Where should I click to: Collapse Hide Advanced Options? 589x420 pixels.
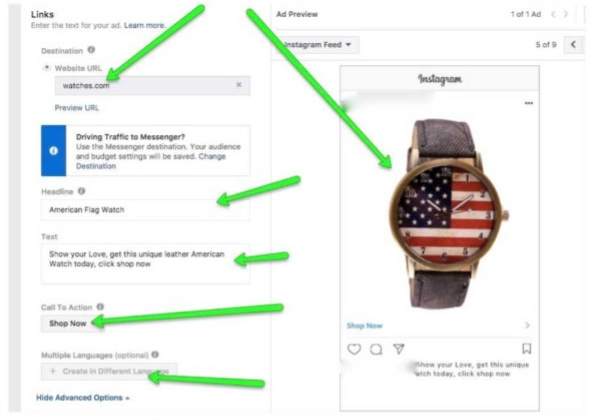(83, 397)
